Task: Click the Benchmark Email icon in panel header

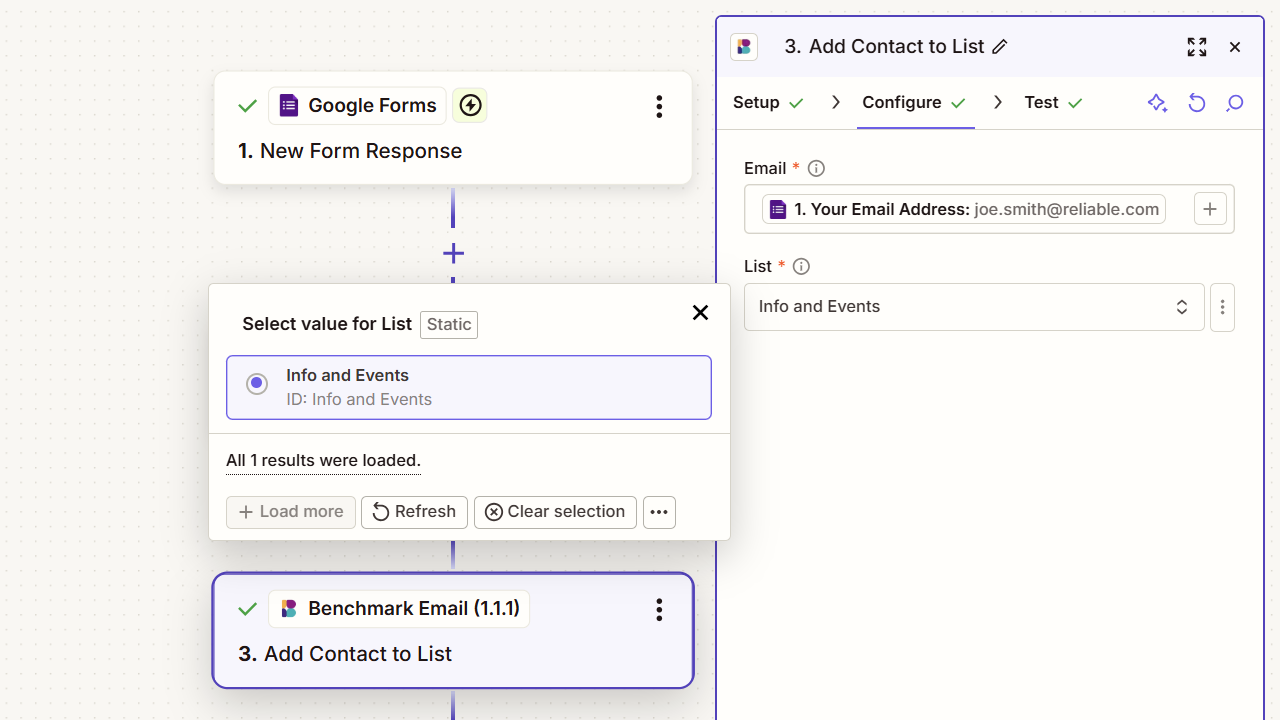Action: (x=744, y=47)
